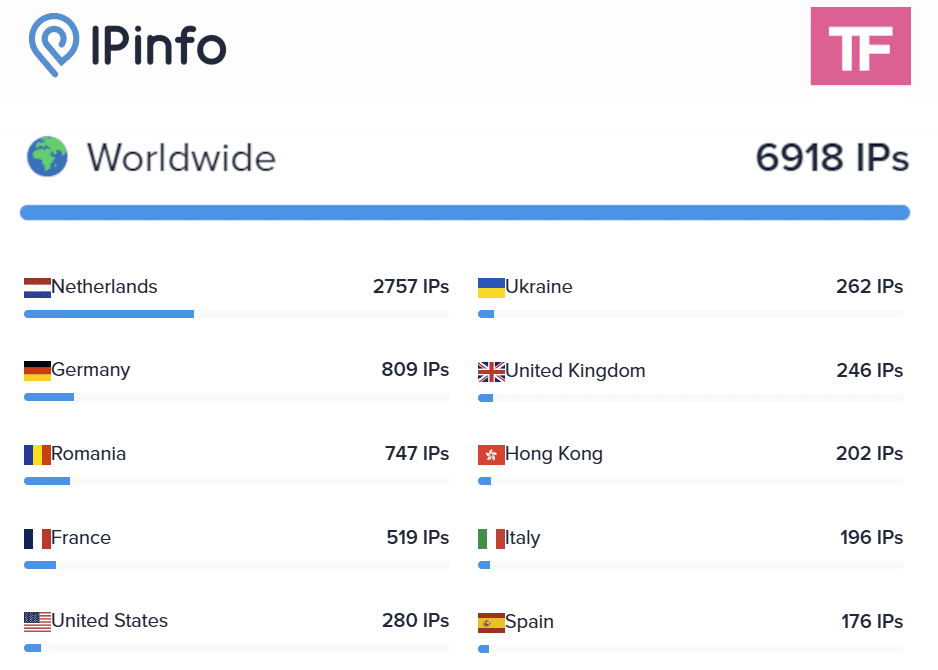Click the United States flag icon
The height and width of the screenshot is (670, 938).
tap(37, 622)
